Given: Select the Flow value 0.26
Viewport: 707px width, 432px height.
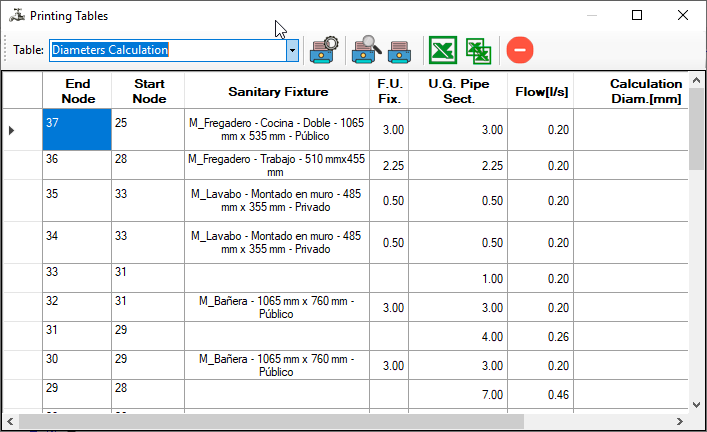Looking at the screenshot, I should (x=541, y=336).
